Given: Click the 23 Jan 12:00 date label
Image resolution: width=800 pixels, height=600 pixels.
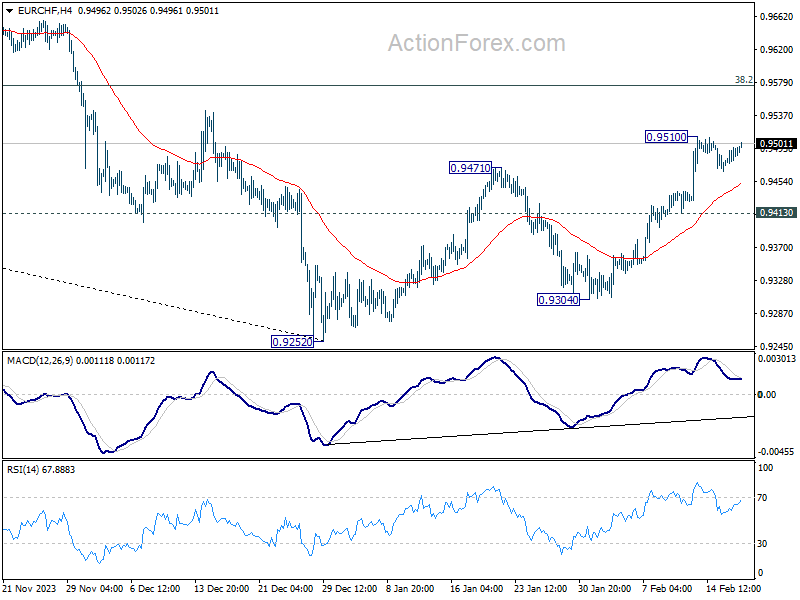Looking at the screenshot, I should (541, 588).
